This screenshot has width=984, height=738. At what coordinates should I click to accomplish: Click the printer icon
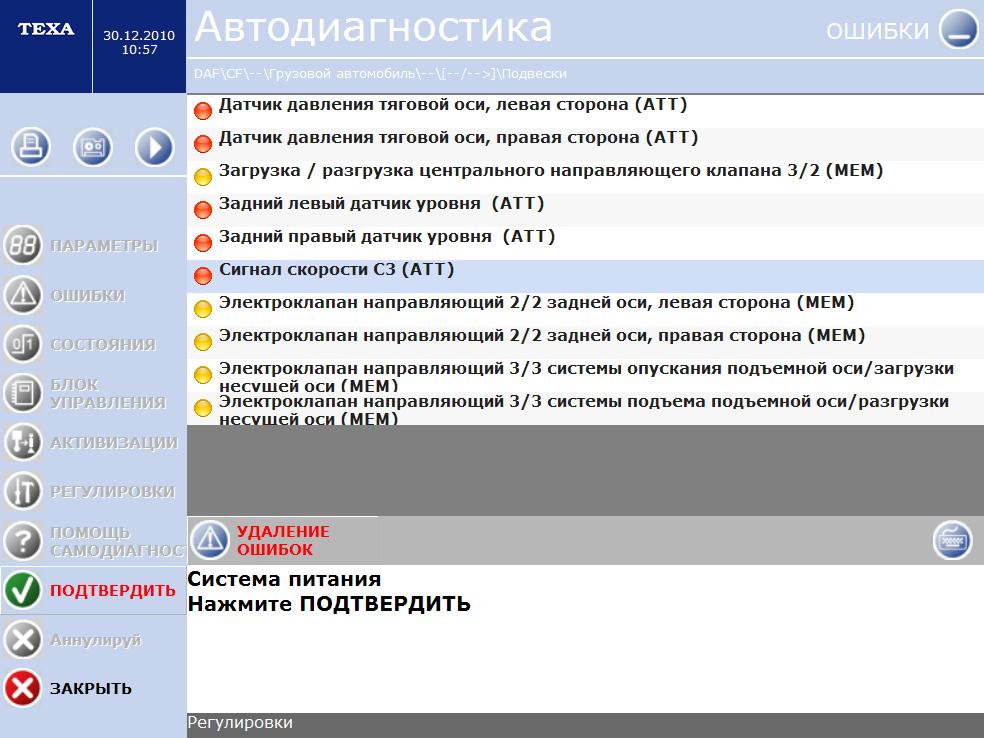[x=30, y=147]
